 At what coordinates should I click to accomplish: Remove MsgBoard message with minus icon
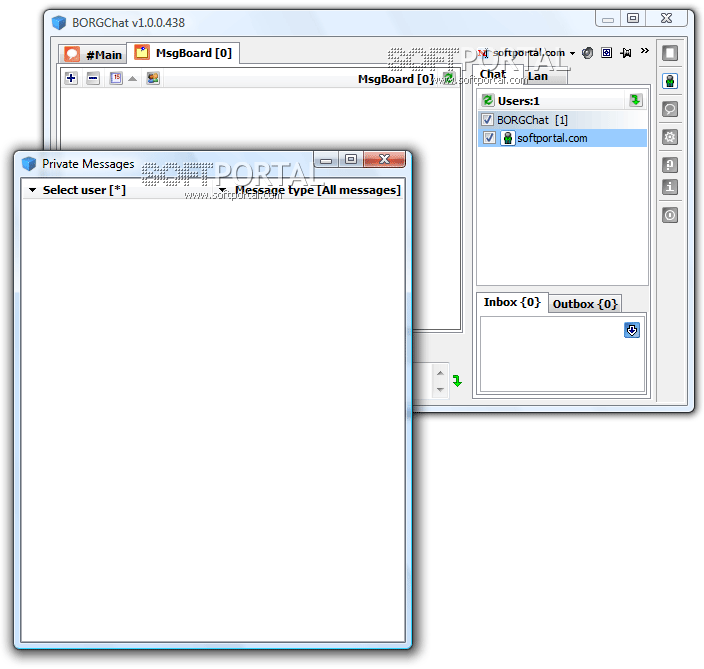pyautogui.click(x=93, y=79)
